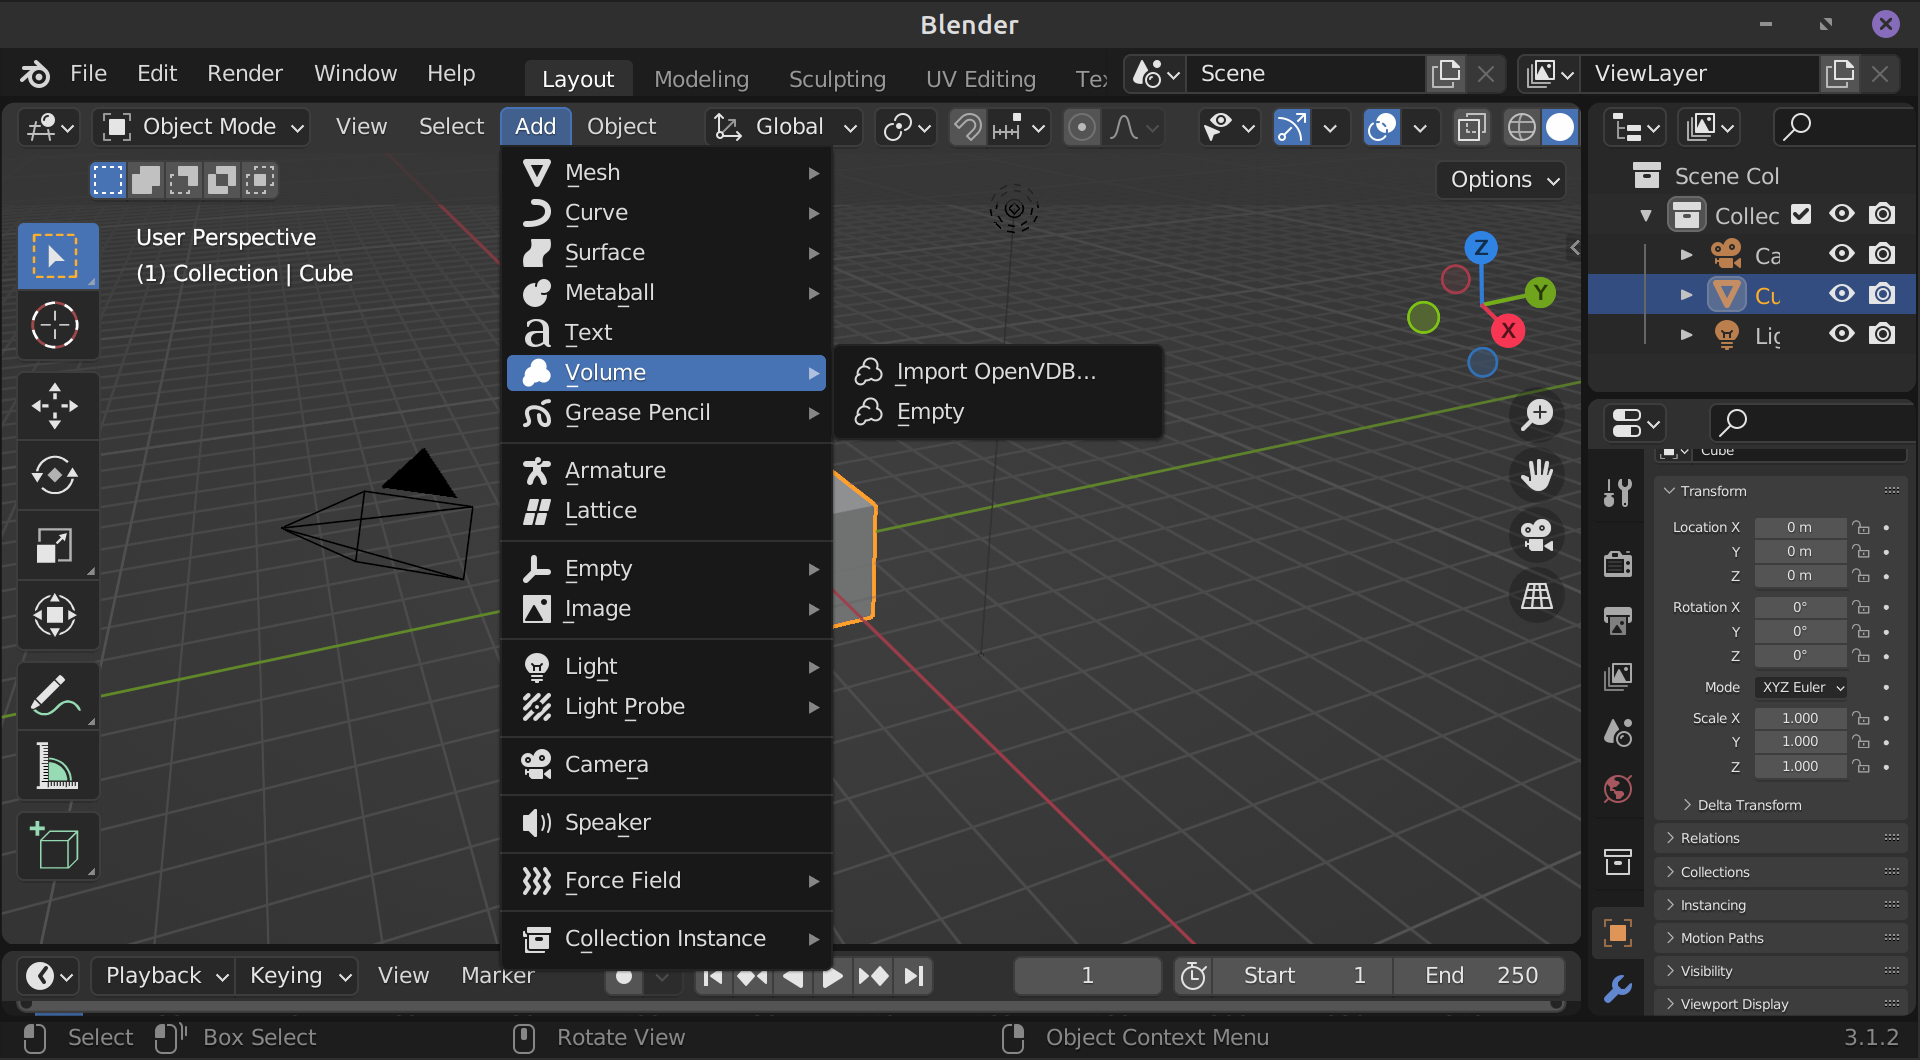Viewport: 1920px width, 1060px height.
Task: Open rotation Mode XYZ Euler dropdown
Action: click(x=1802, y=687)
